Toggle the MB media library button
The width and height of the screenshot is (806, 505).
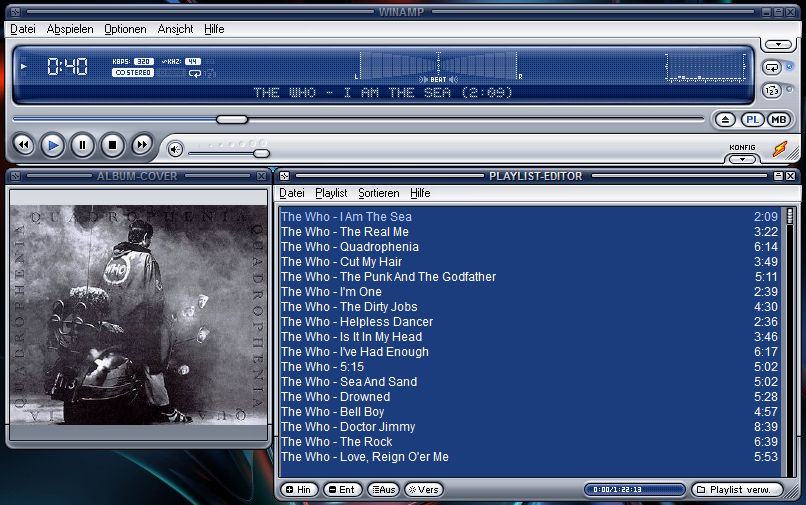778,120
